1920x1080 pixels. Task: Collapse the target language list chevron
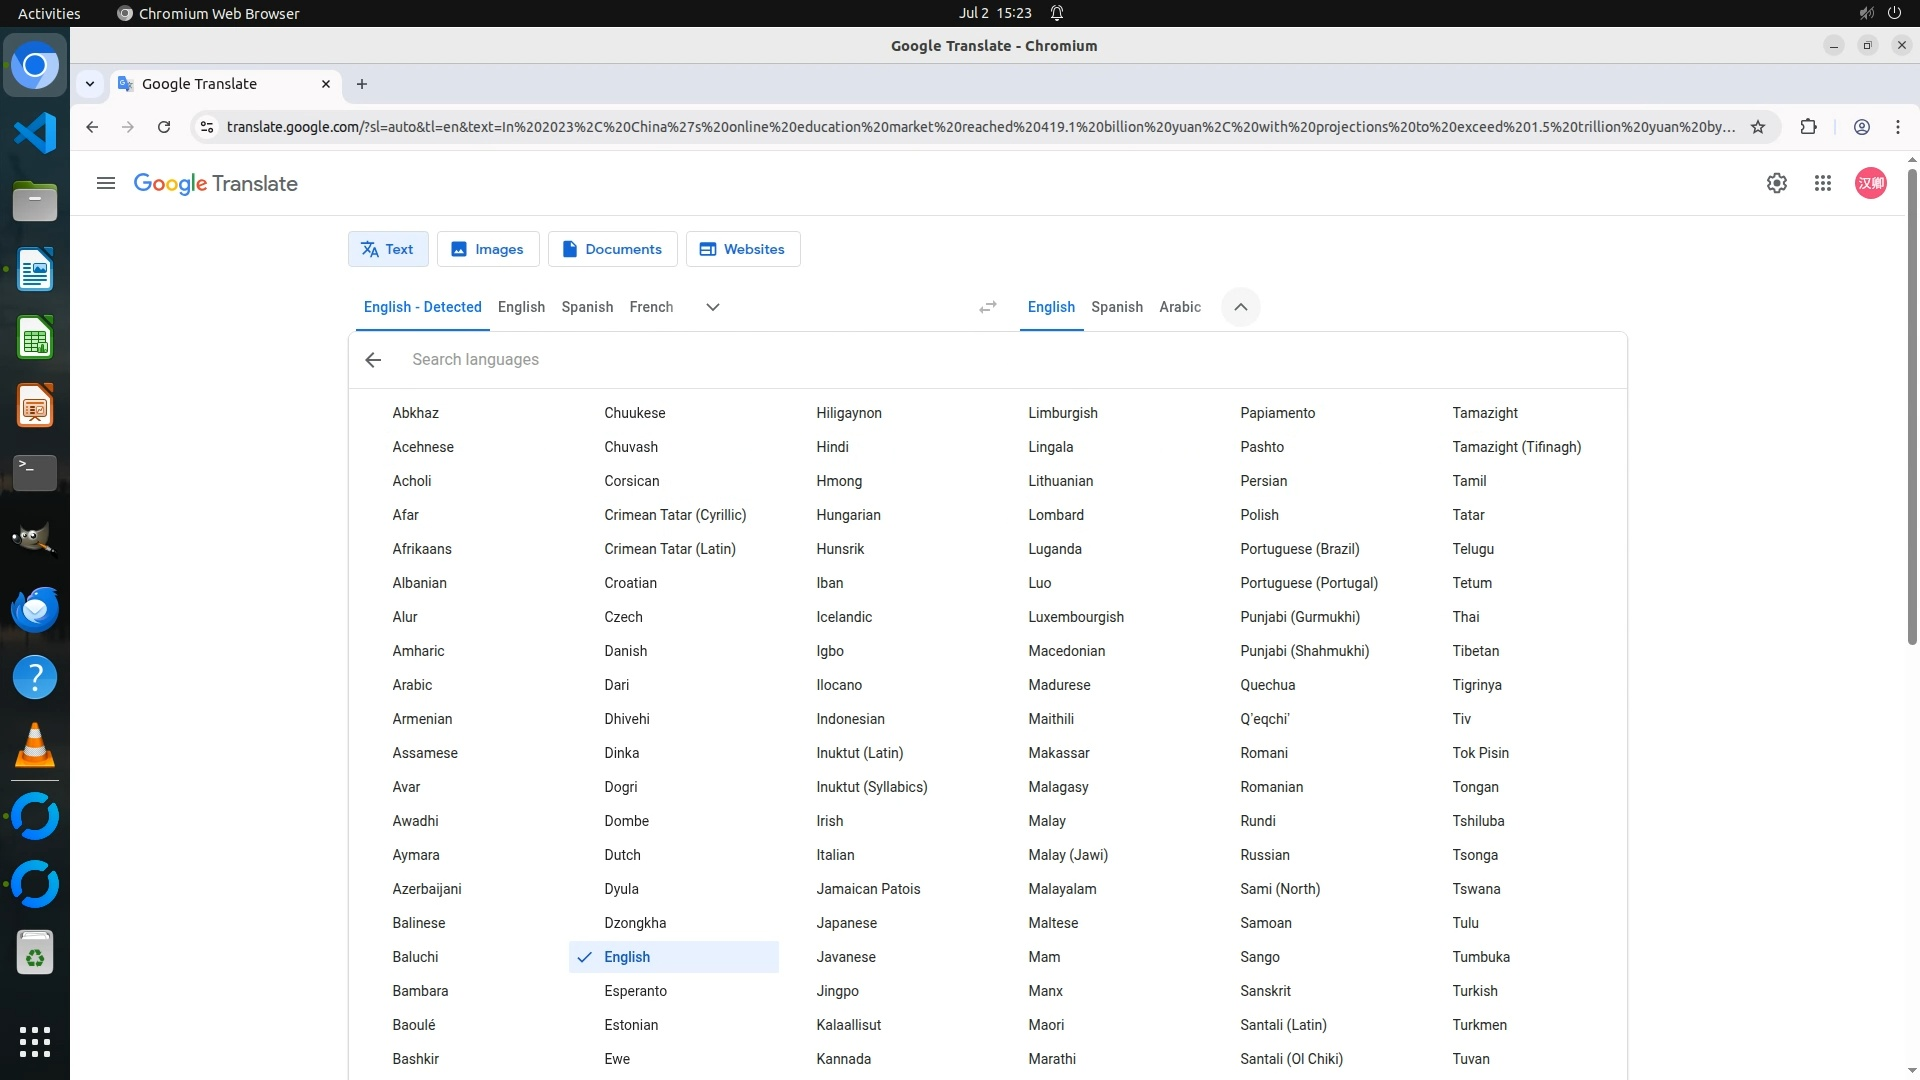(x=1240, y=307)
